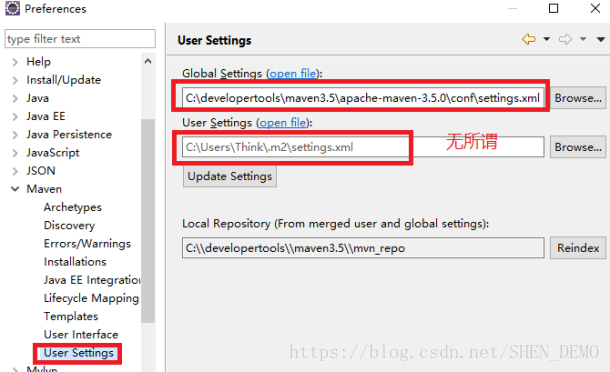
Task: Click the tree scrollbar up arrow
Action: [x=148, y=61]
